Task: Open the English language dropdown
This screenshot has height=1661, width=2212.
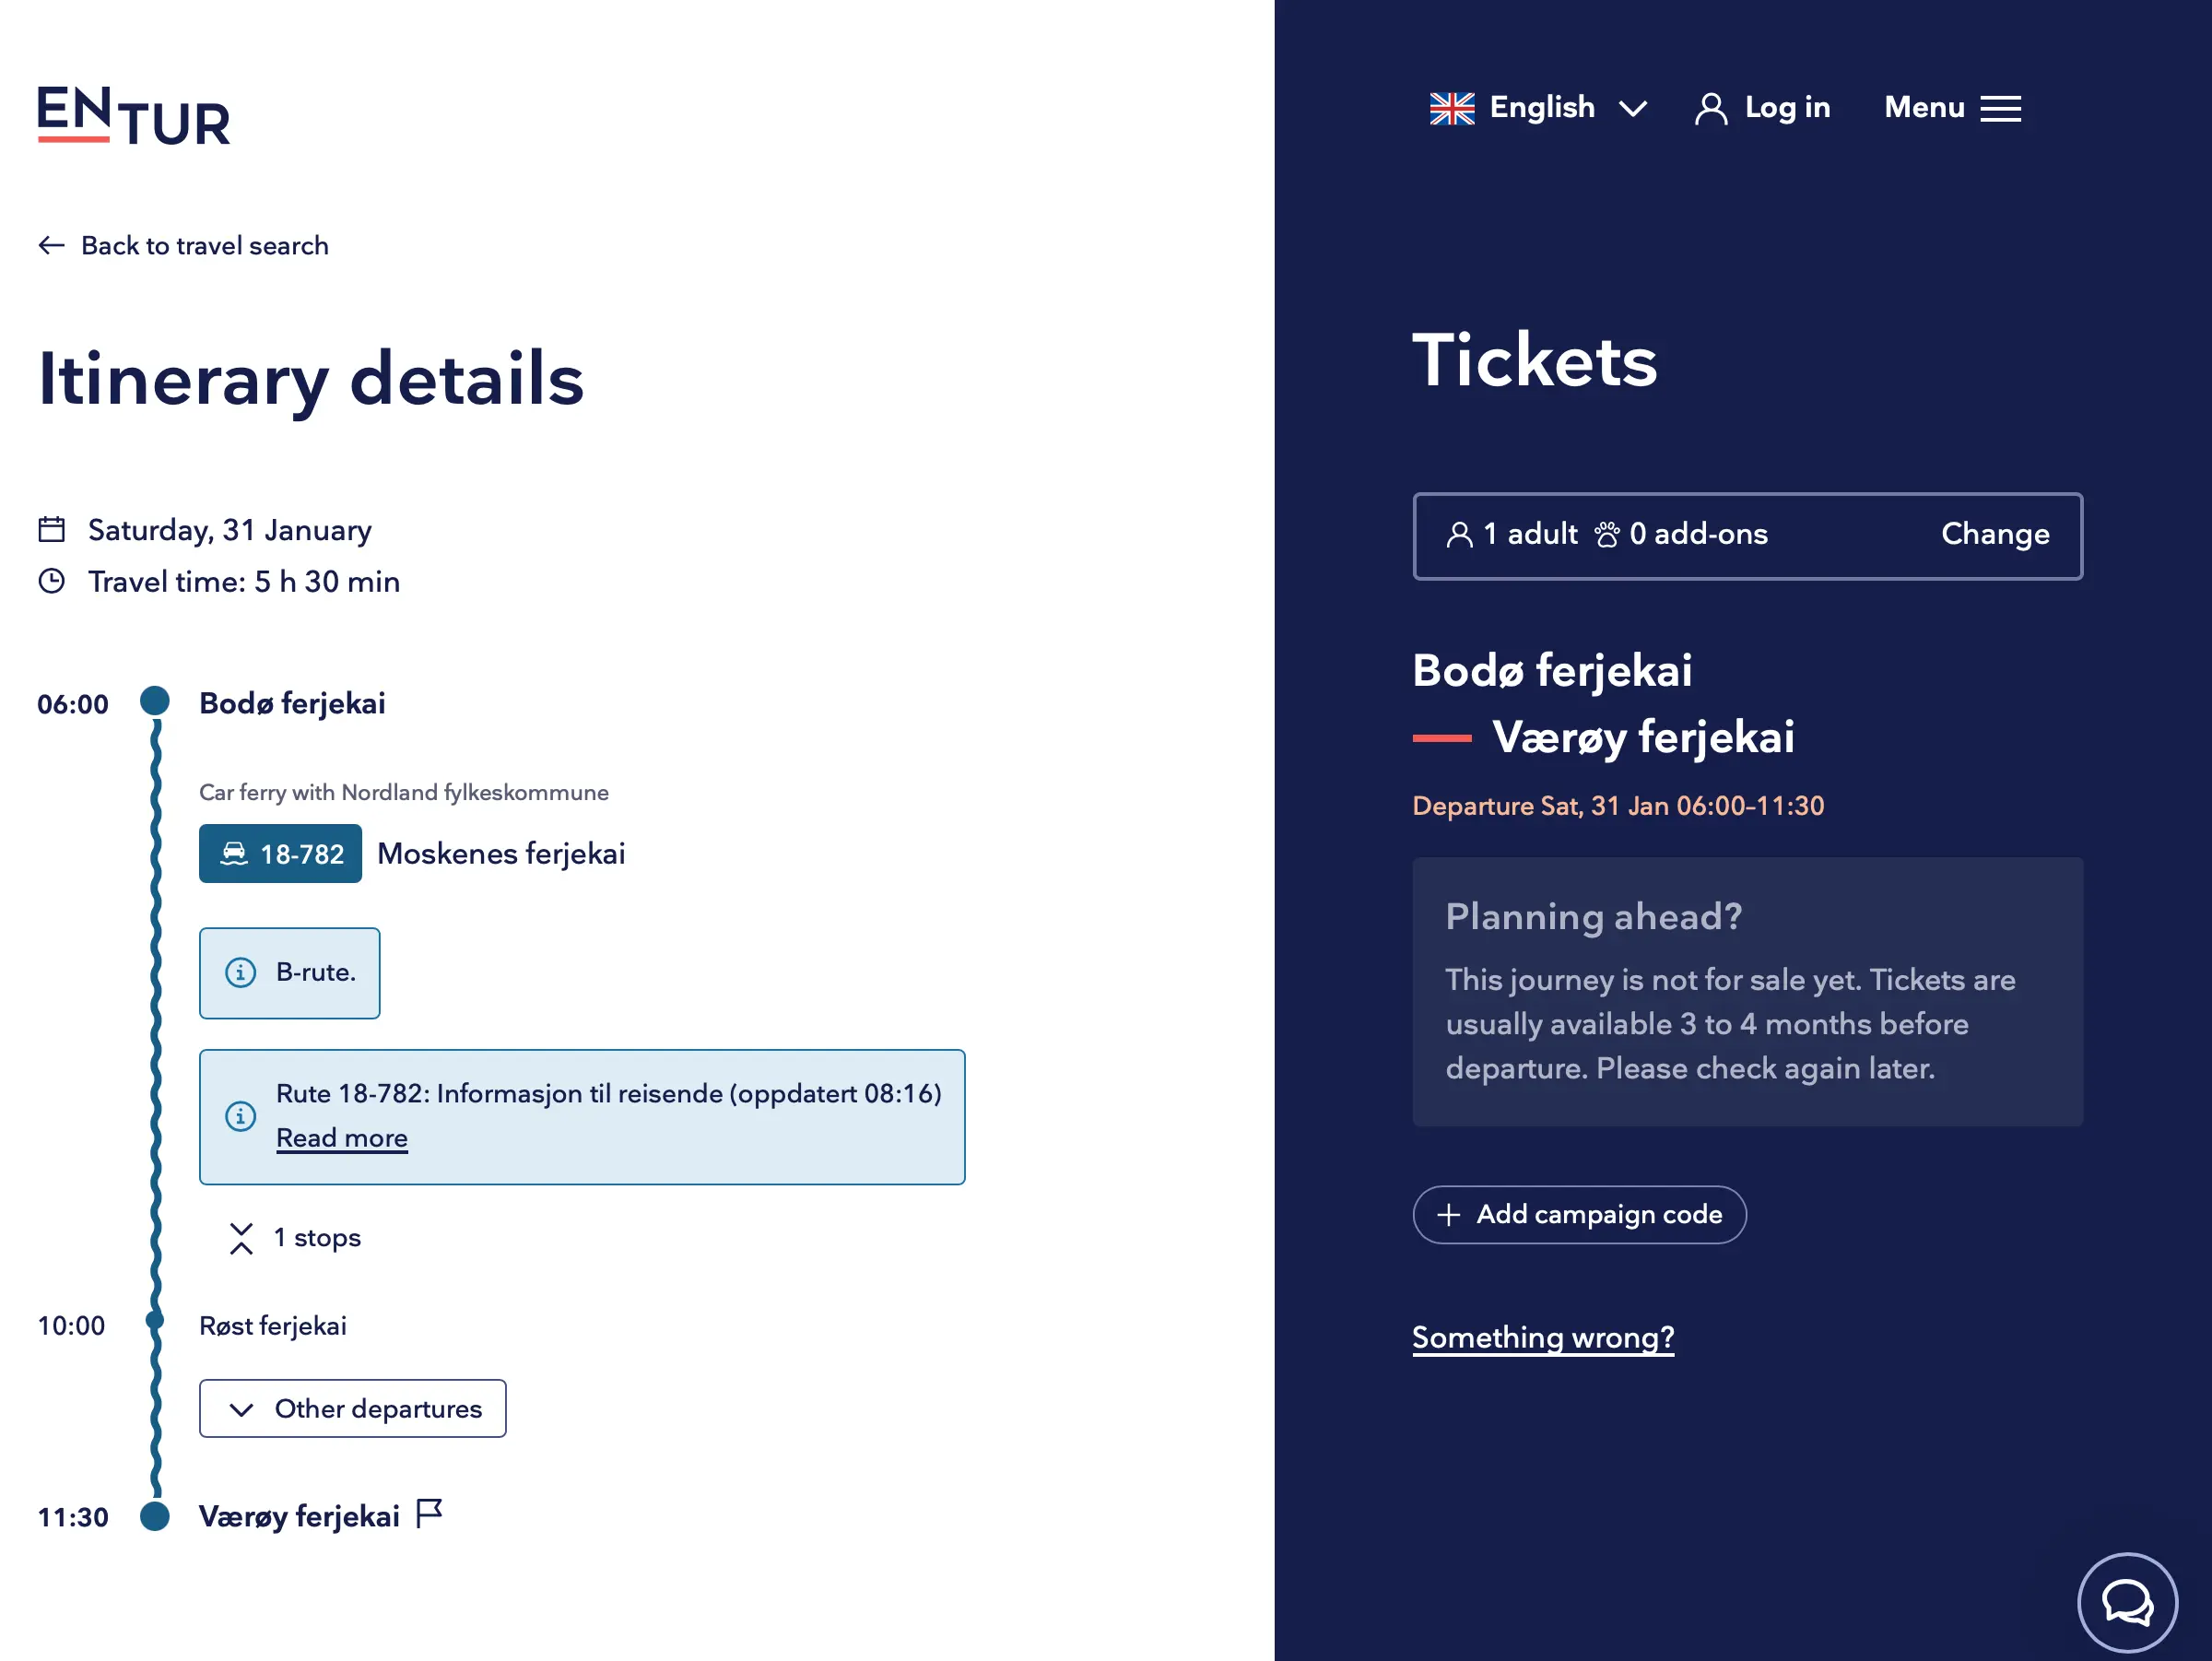Action: [1540, 108]
